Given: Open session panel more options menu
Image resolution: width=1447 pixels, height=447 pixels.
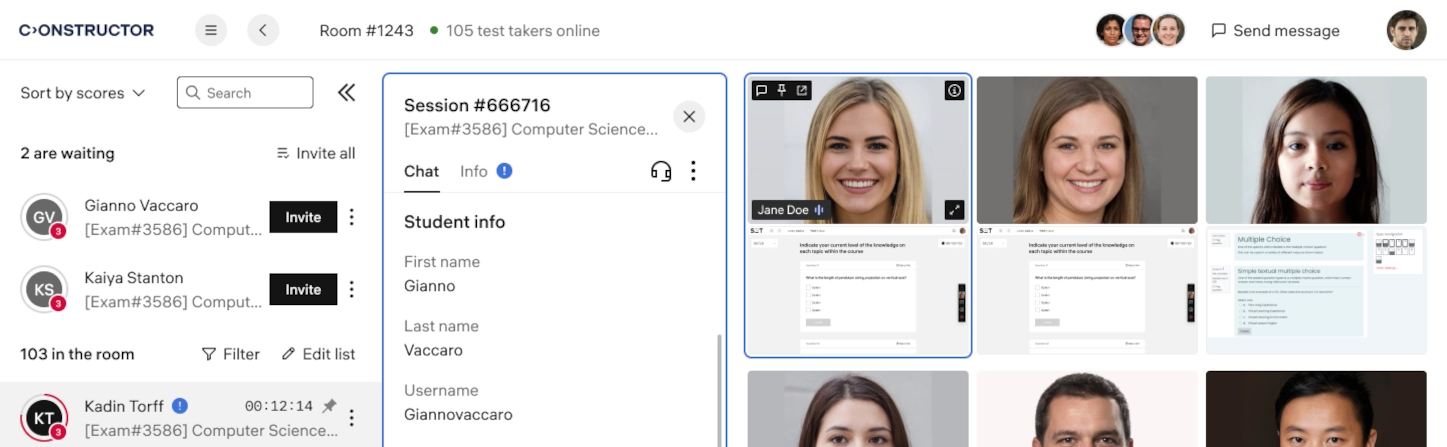Looking at the screenshot, I should (x=693, y=171).
